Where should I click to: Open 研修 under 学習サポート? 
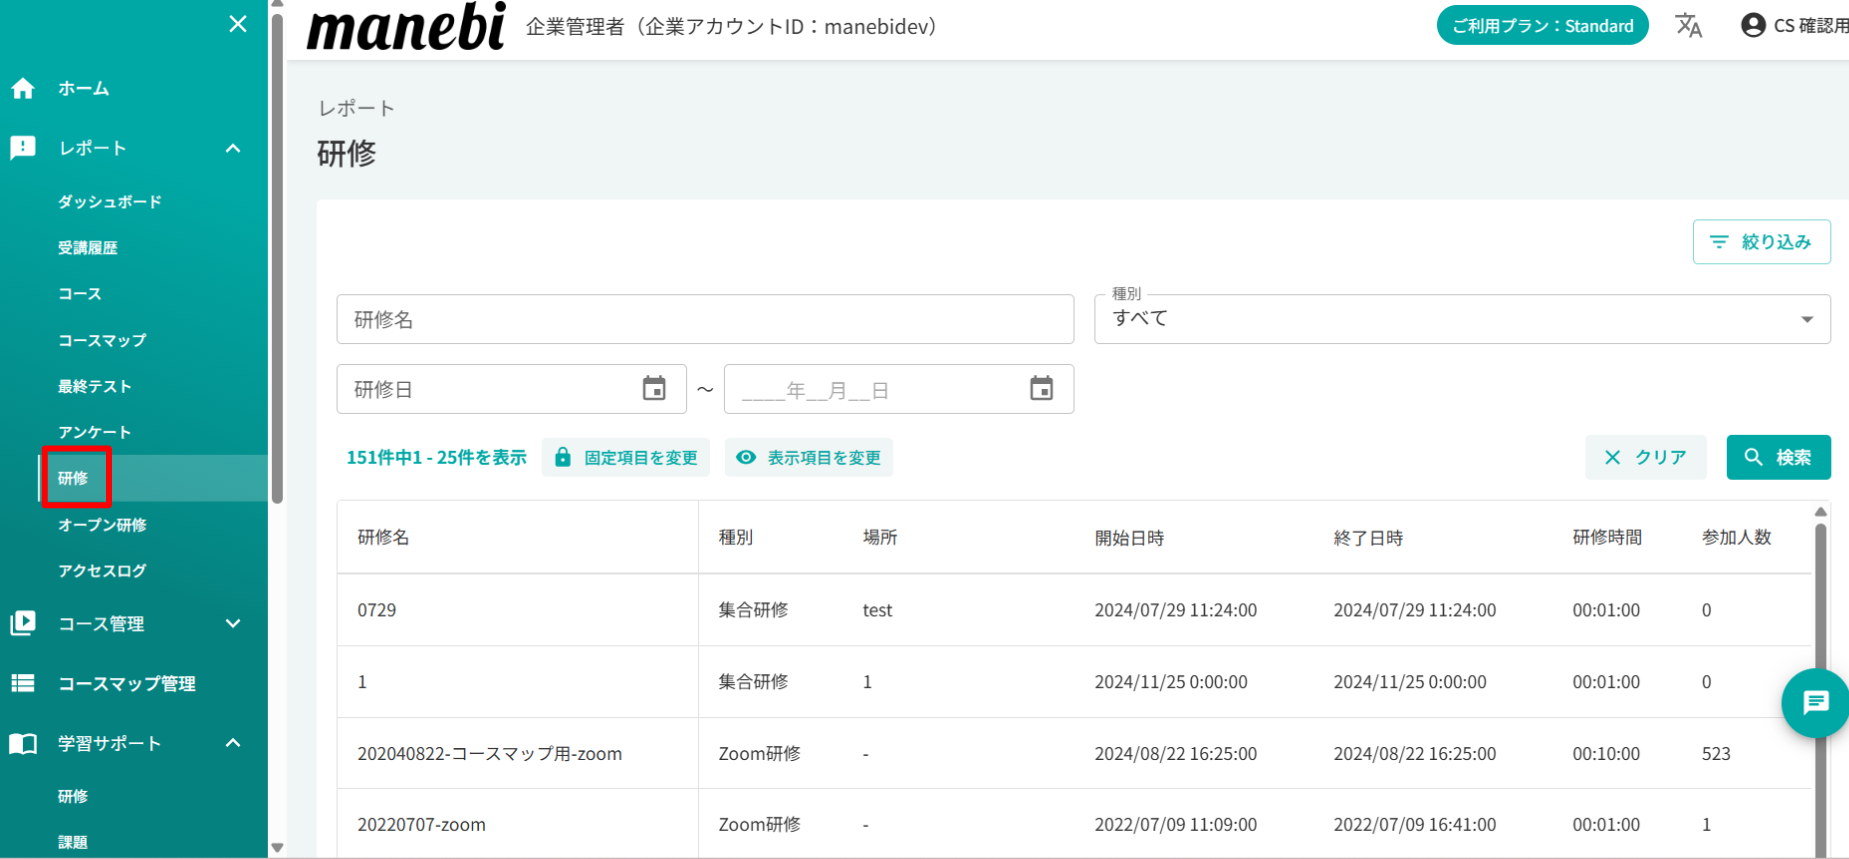(73, 796)
